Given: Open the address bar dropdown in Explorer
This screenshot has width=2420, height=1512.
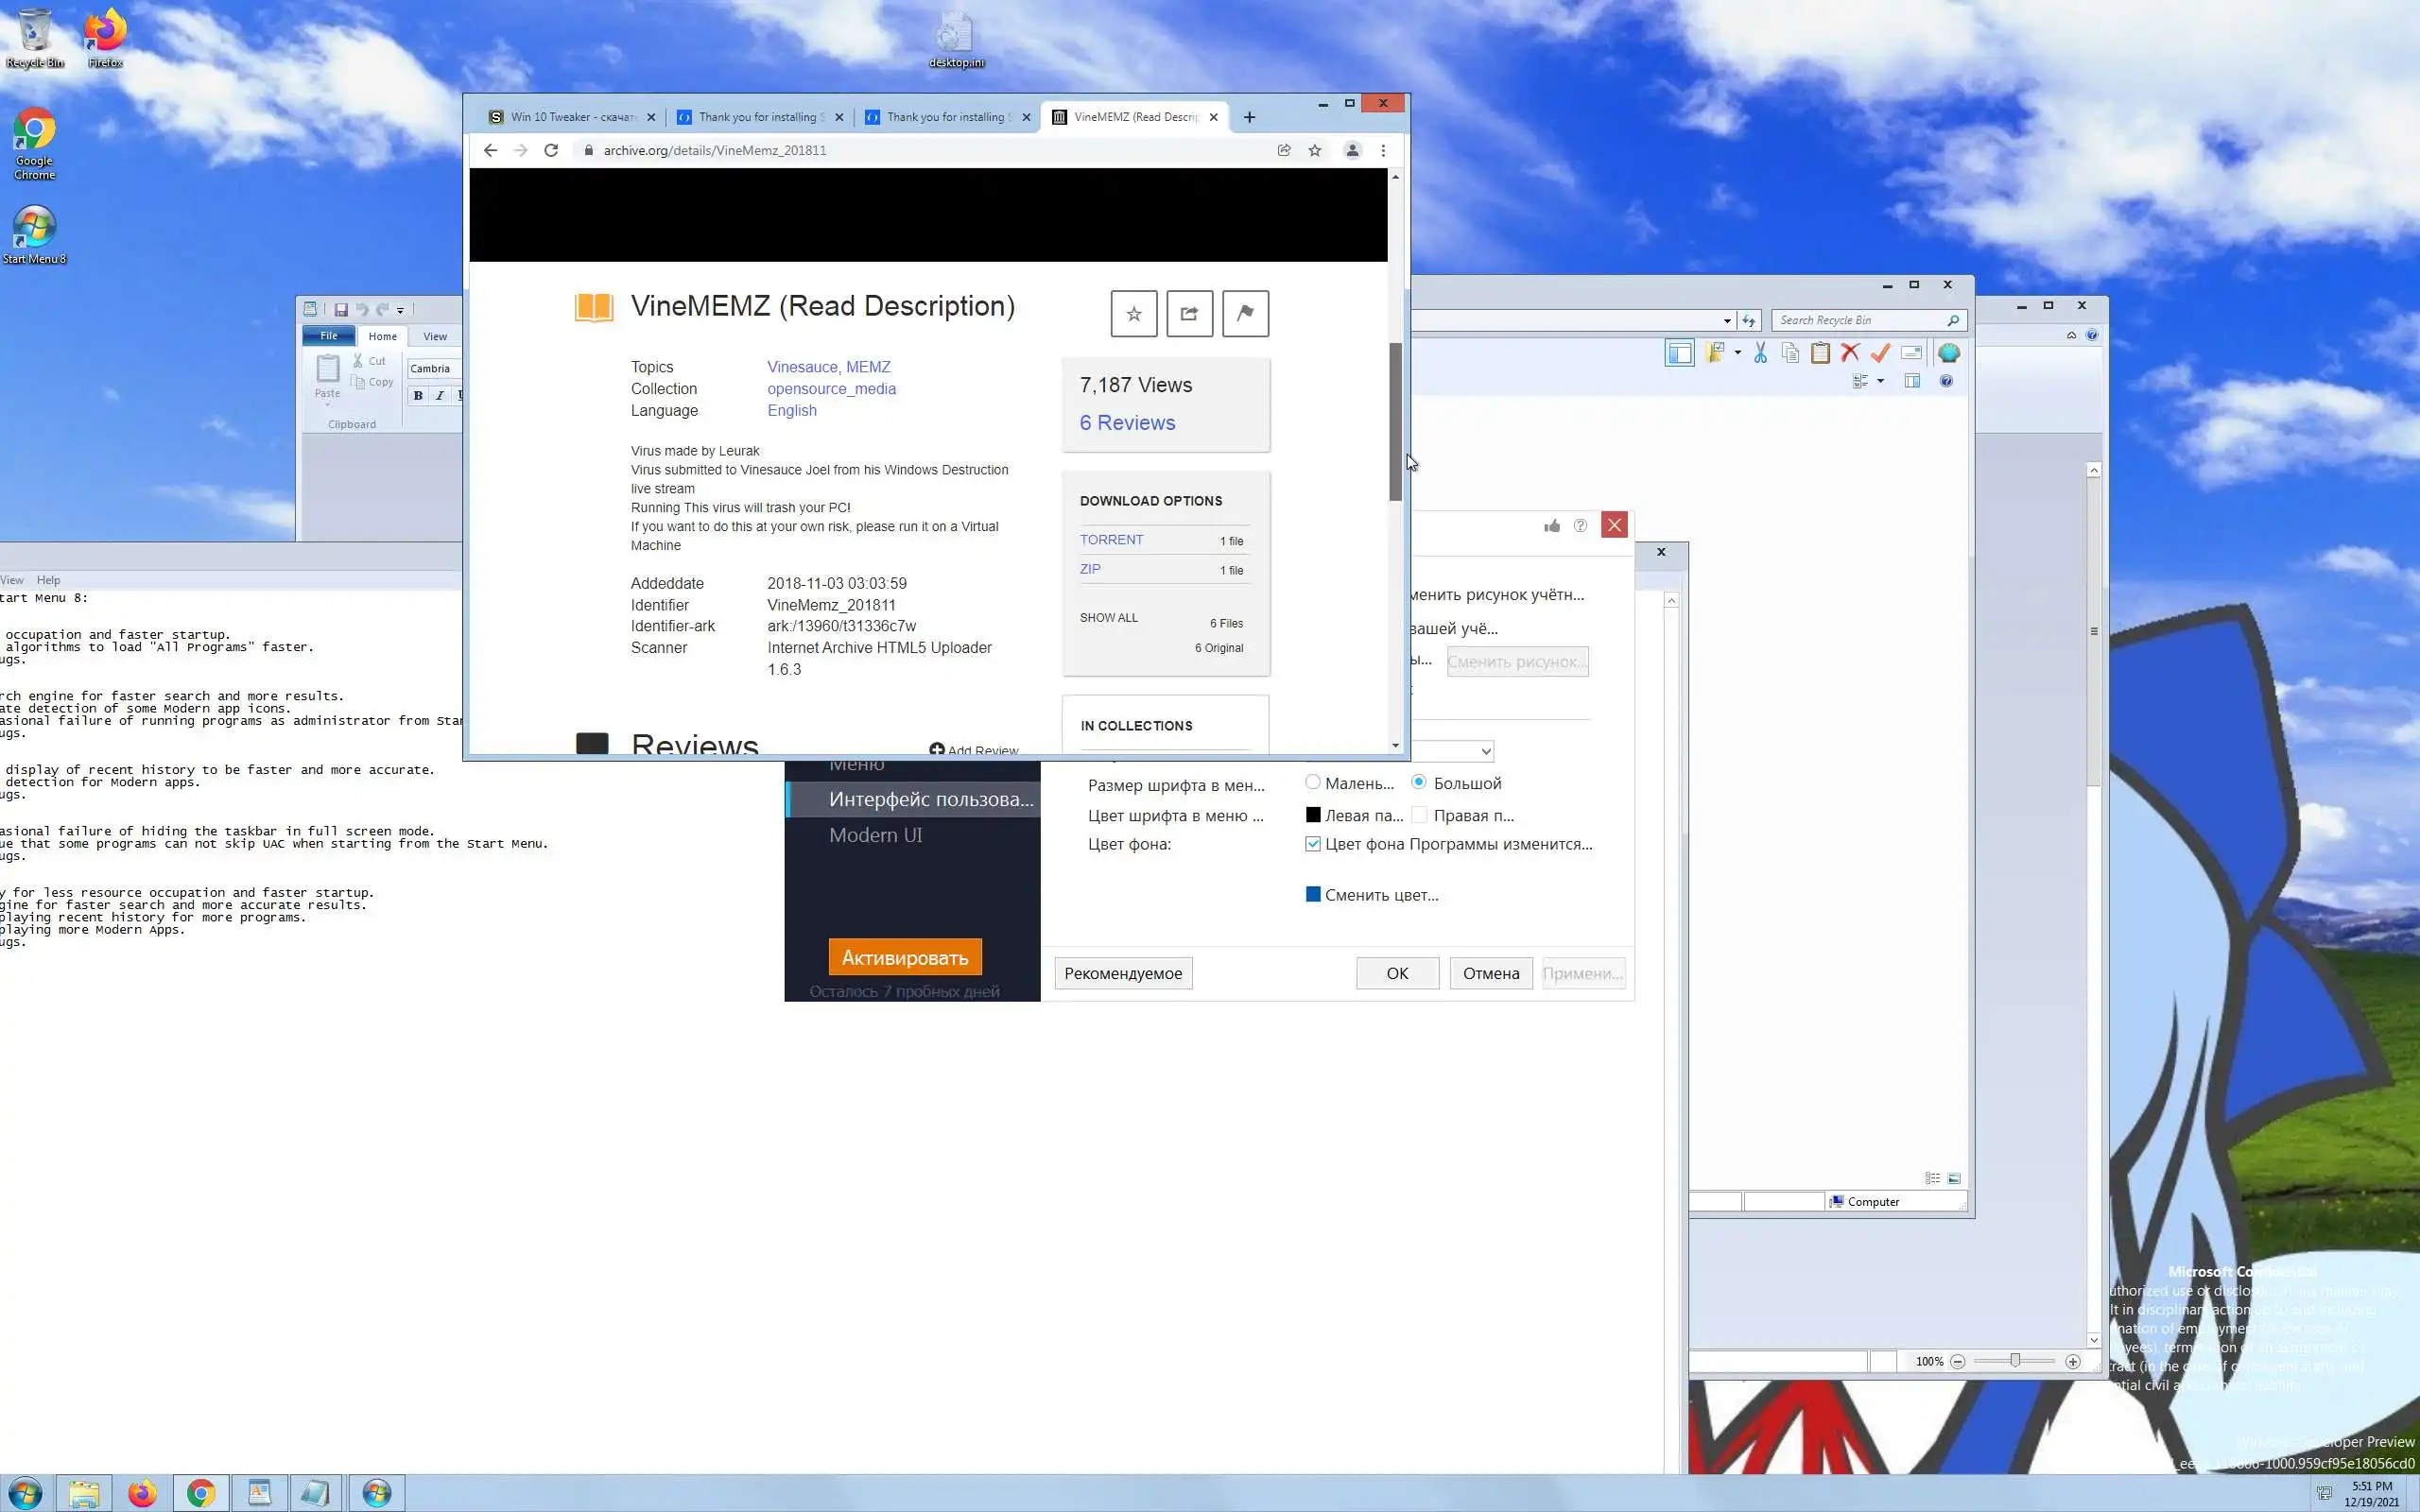Looking at the screenshot, I should [1727, 321].
